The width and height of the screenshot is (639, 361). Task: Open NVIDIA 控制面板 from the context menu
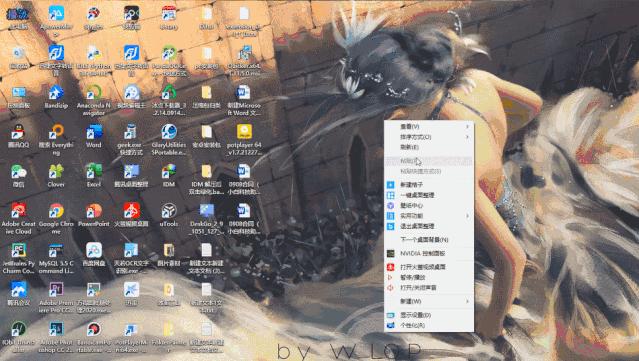(x=429, y=253)
